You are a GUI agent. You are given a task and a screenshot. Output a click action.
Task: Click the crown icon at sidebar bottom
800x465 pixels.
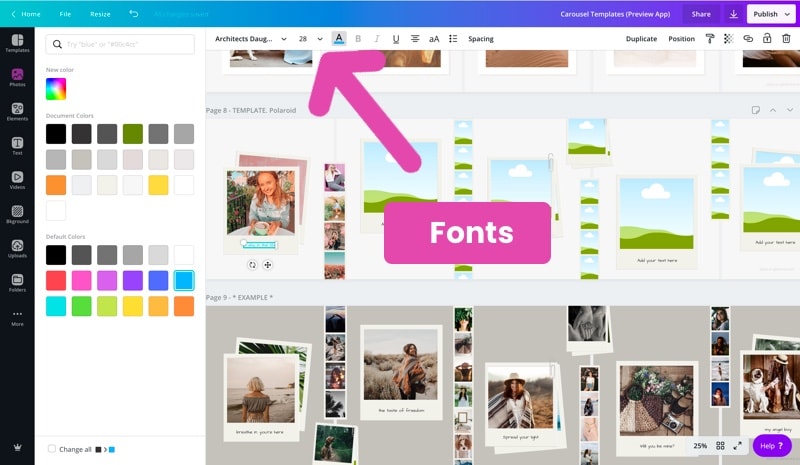(x=17, y=447)
